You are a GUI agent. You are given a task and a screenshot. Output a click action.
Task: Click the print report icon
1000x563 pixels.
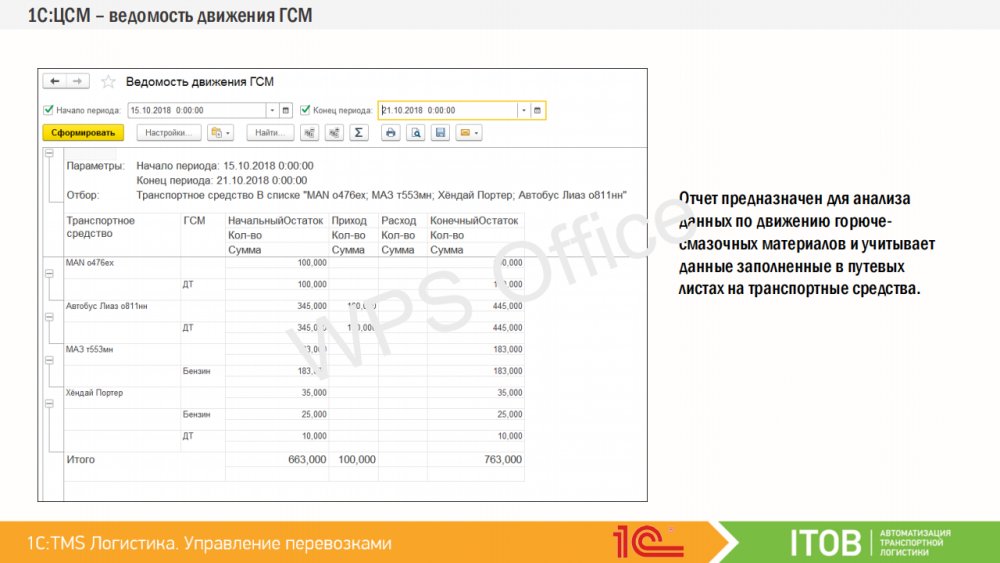(x=391, y=132)
